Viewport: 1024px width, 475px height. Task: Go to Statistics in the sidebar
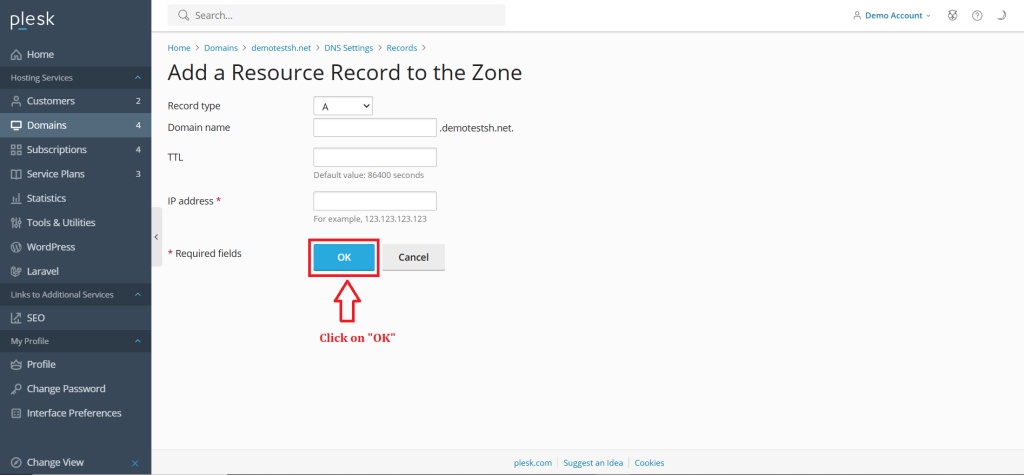pos(76,199)
